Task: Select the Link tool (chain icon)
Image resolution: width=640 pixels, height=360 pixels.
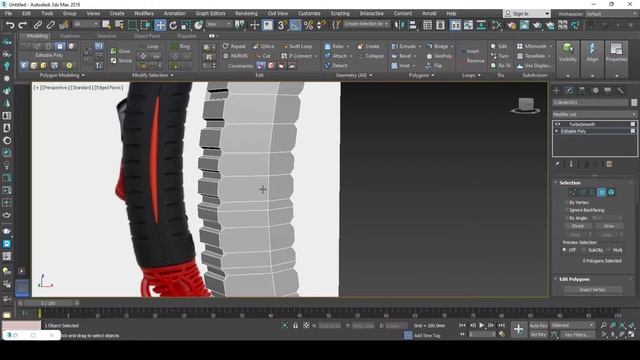Action: [38, 25]
